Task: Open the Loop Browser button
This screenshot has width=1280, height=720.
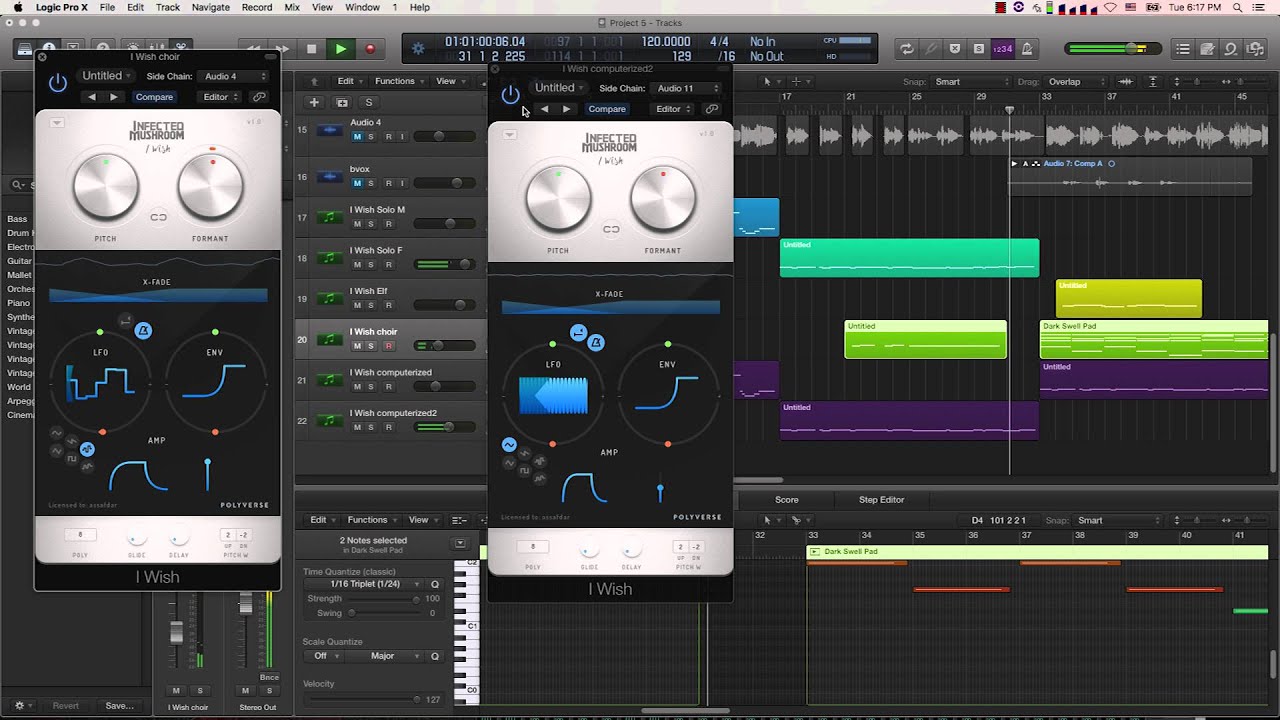Action: tap(1231, 48)
